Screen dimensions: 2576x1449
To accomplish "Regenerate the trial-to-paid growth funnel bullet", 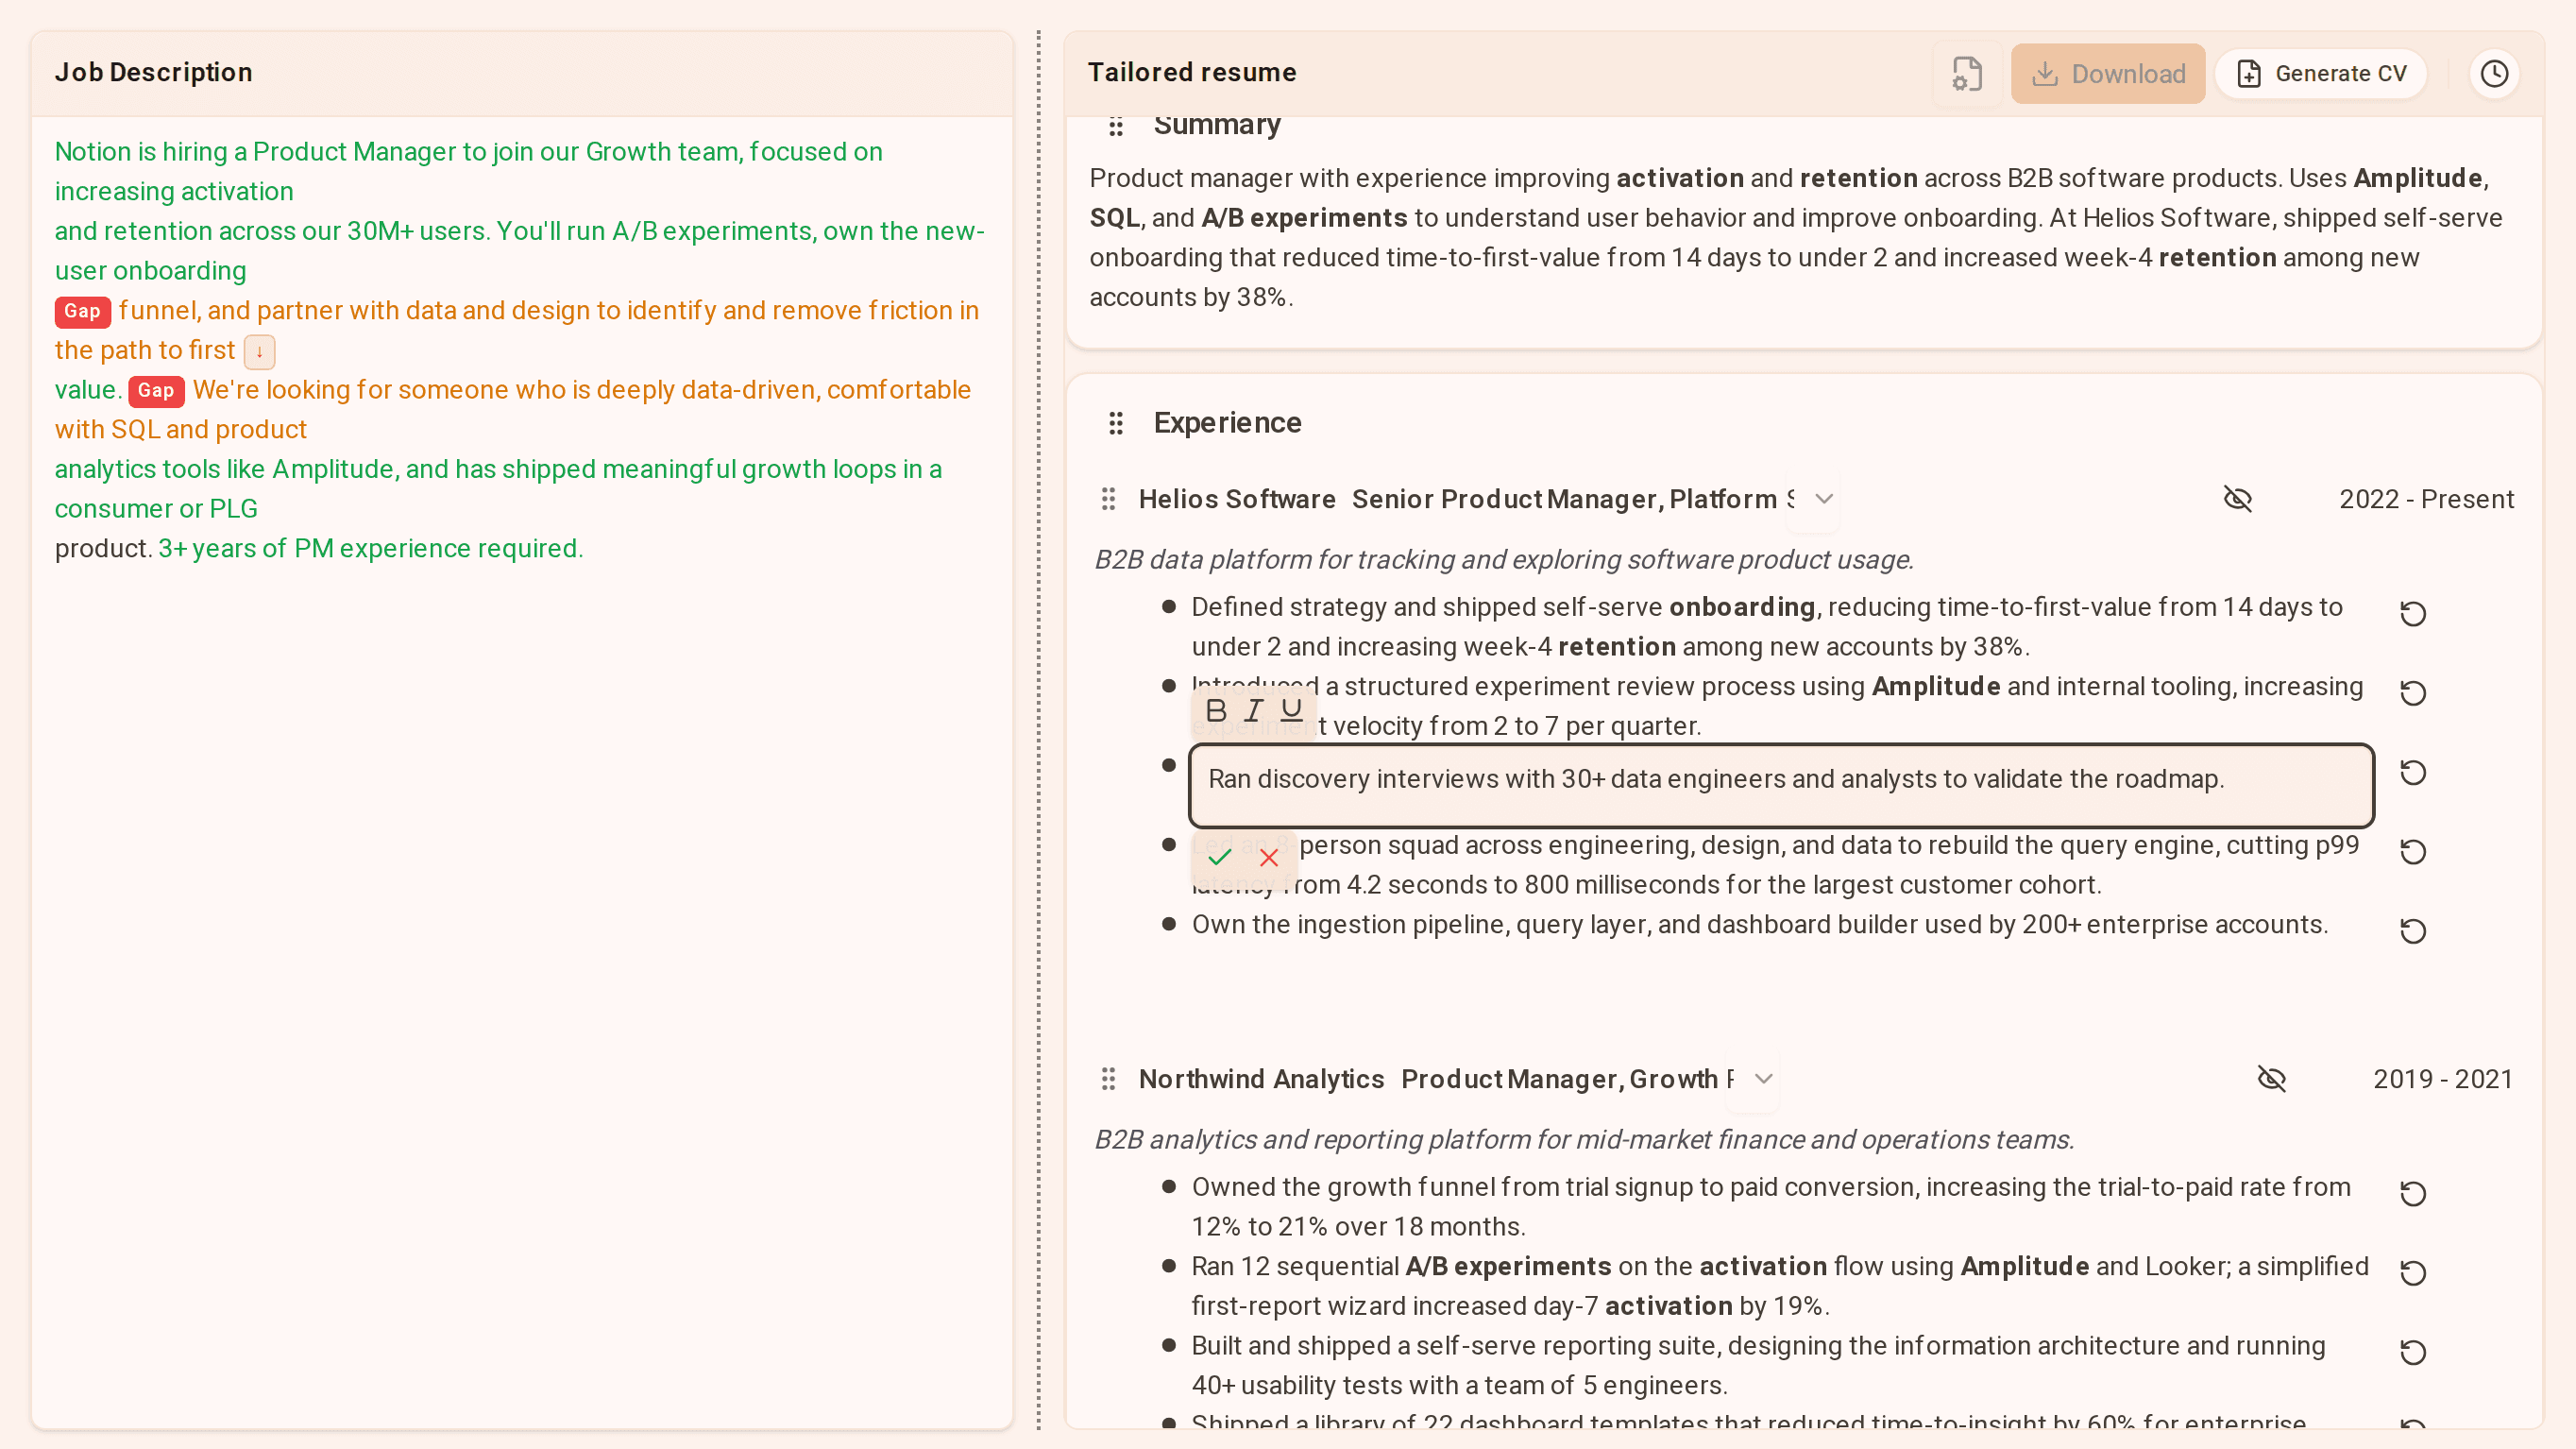I will [2413, 1193].
